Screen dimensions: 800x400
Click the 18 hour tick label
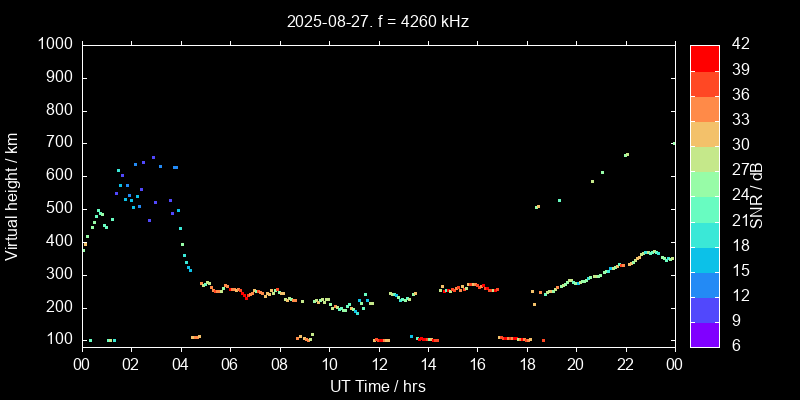pos(526,364)
